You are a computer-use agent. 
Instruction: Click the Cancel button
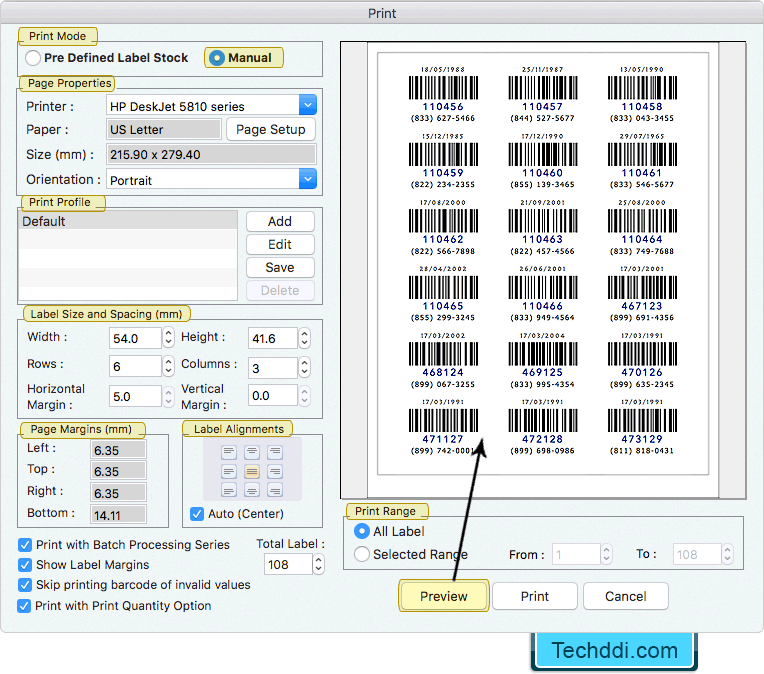[x=626, y=596]
